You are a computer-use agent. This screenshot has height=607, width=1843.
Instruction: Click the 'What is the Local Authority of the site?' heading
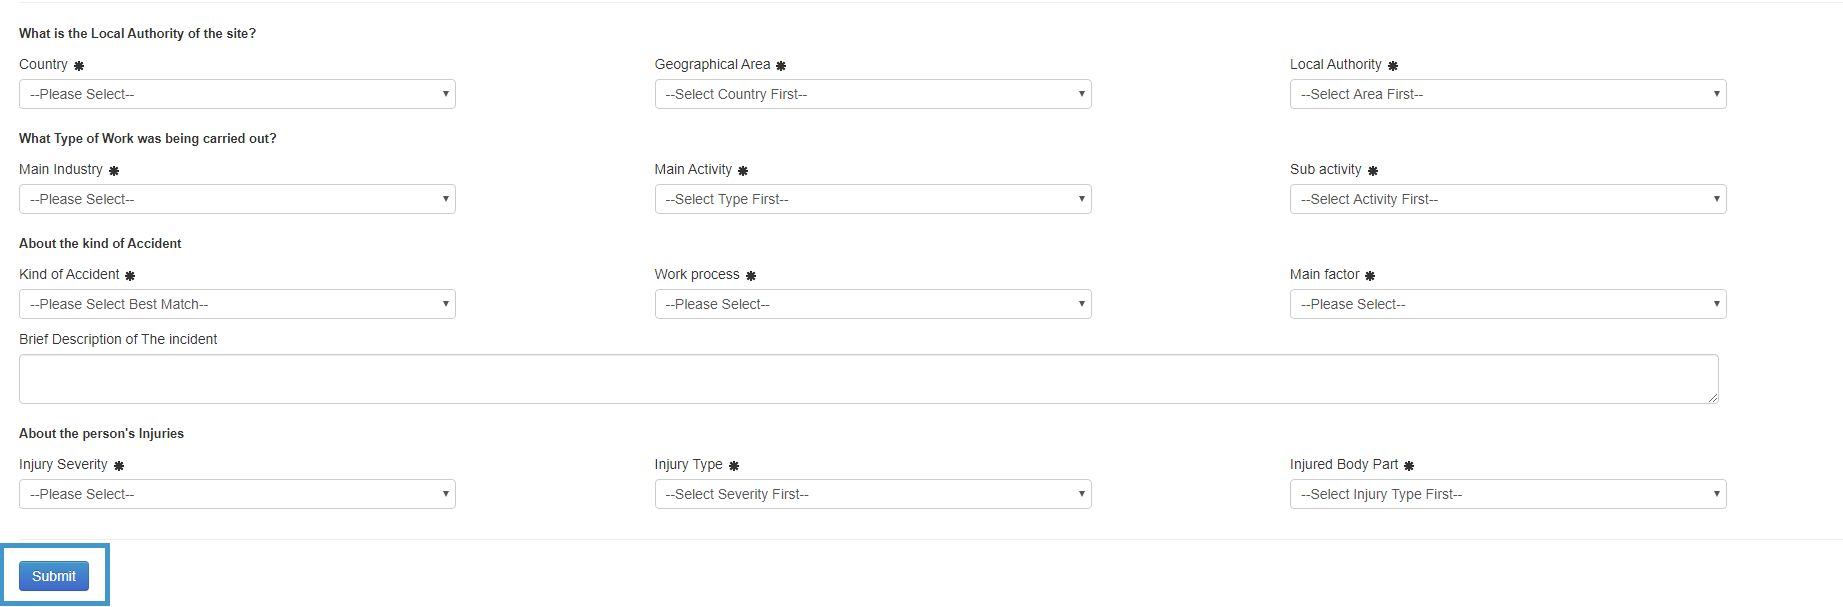pyautogui.click(x=137, y=33)
